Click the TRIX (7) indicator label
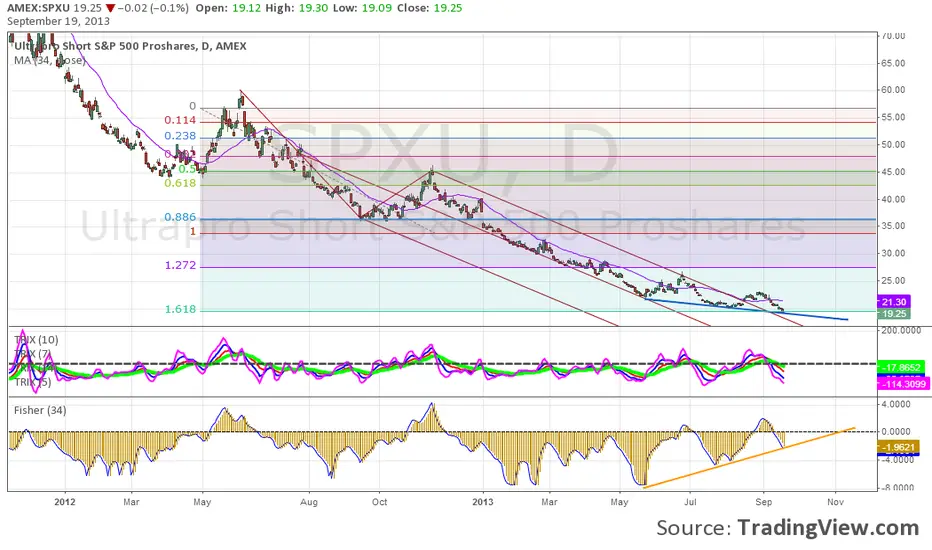932x550 pixels. tap(33, 354)
